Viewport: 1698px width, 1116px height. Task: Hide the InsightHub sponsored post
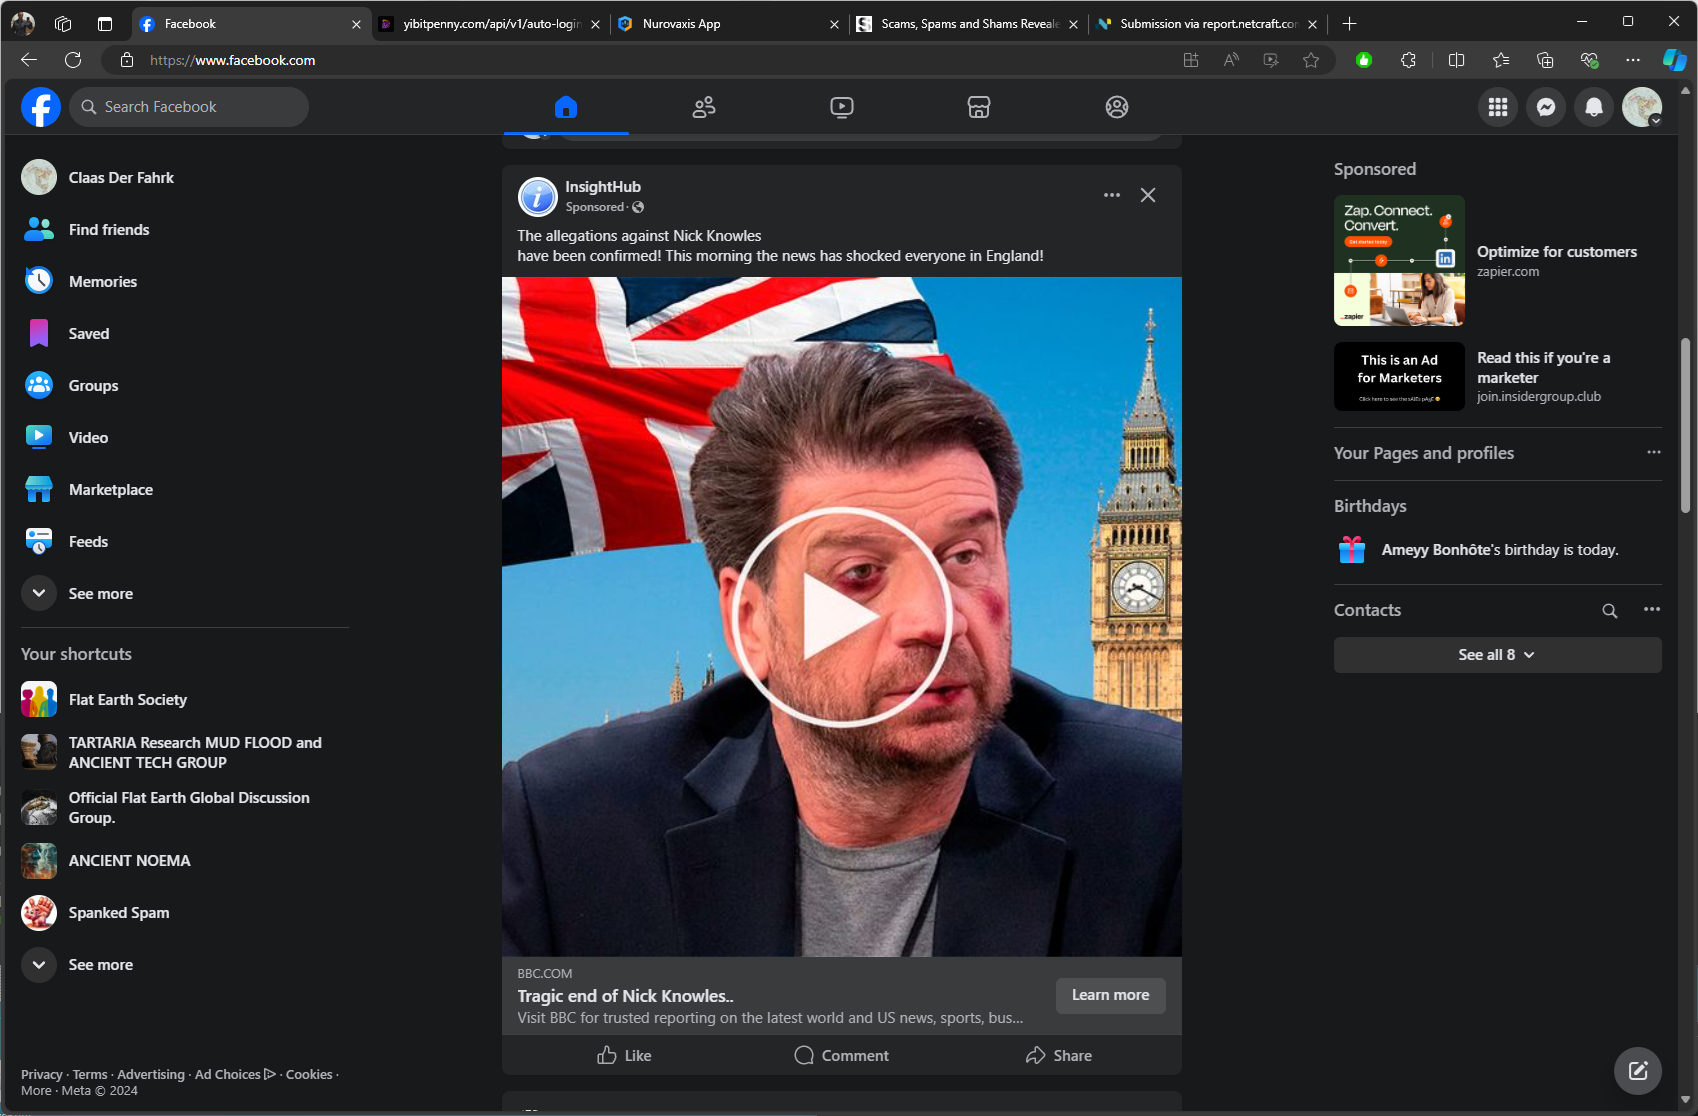[1148, 195]
